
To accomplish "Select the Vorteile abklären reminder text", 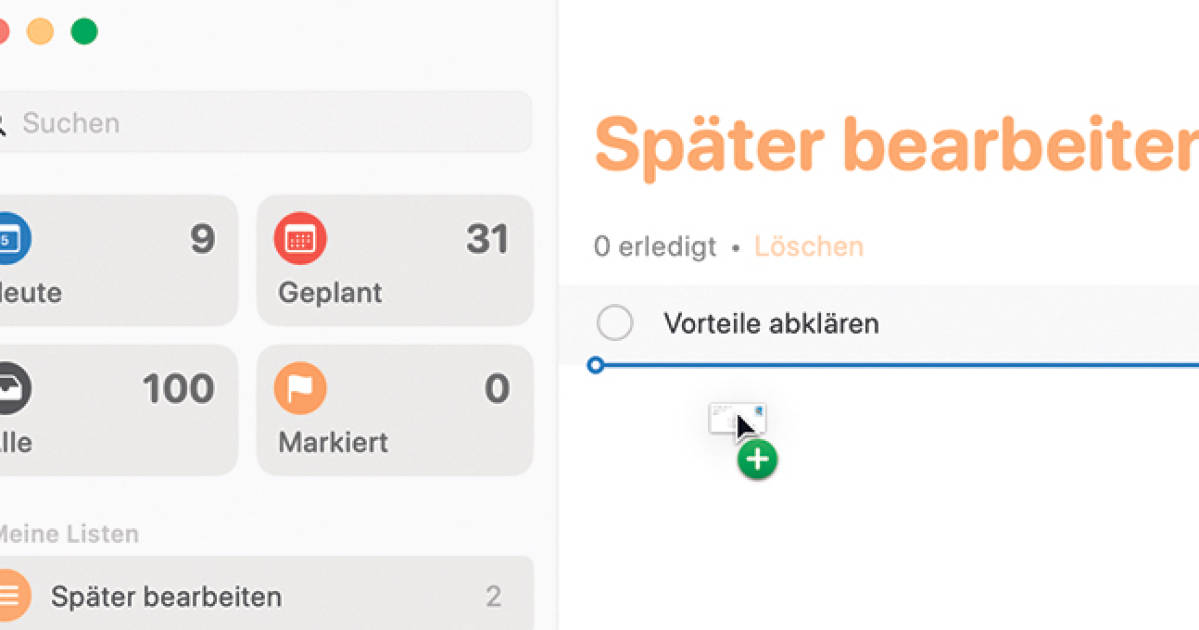I will [x=771, y=322].
